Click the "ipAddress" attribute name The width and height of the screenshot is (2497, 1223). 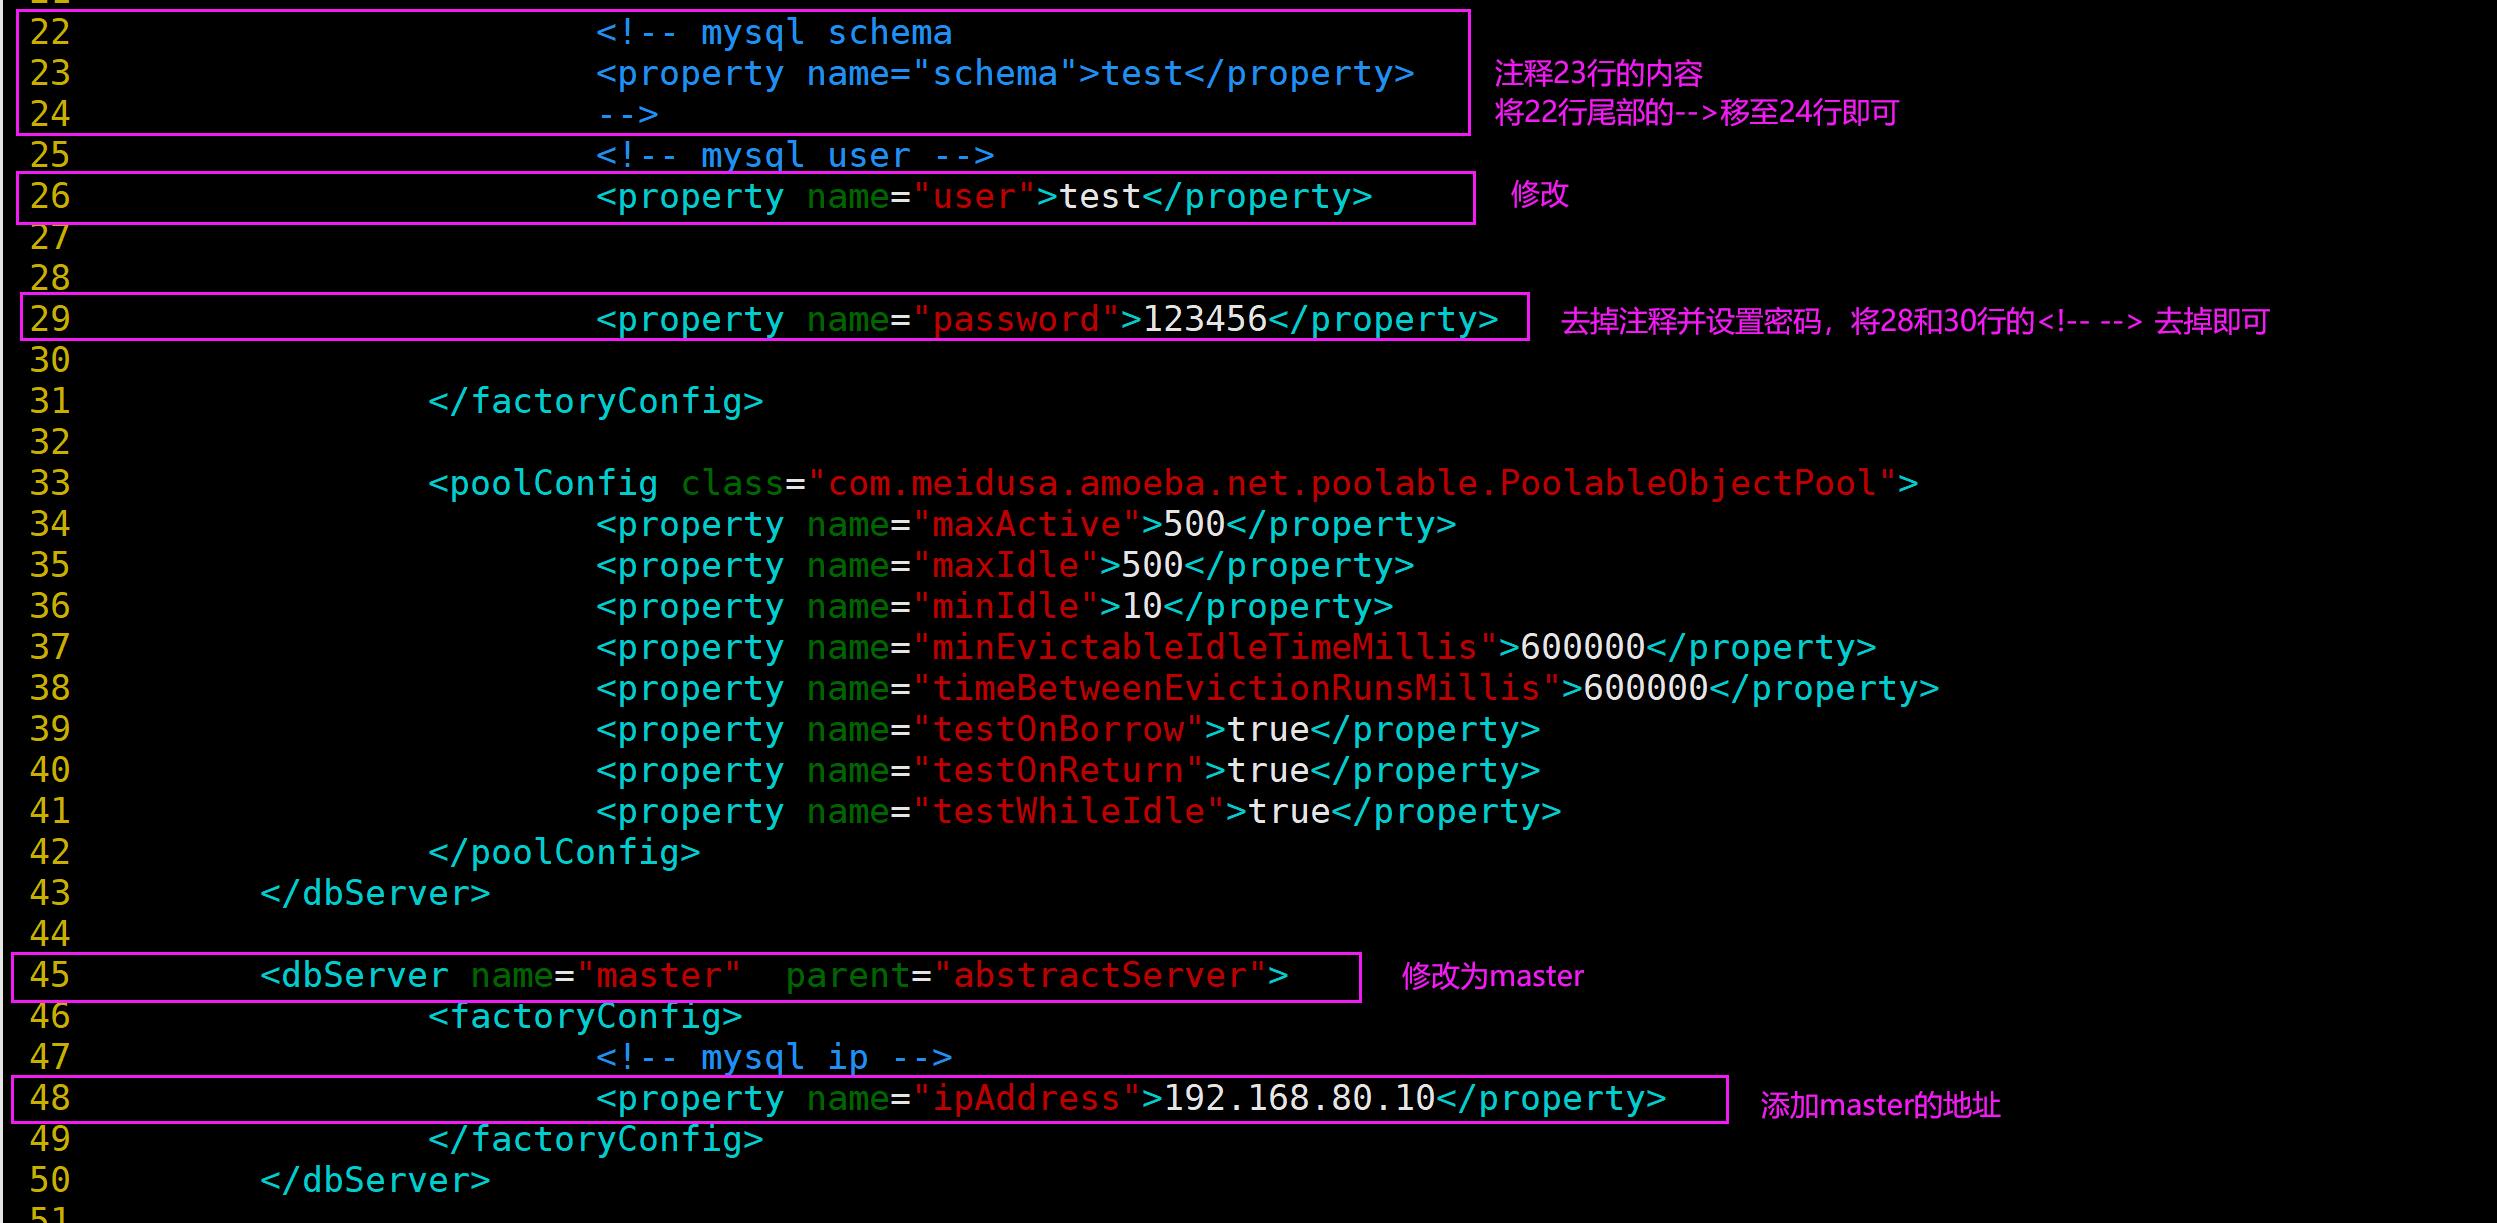pos(1026,1099)
